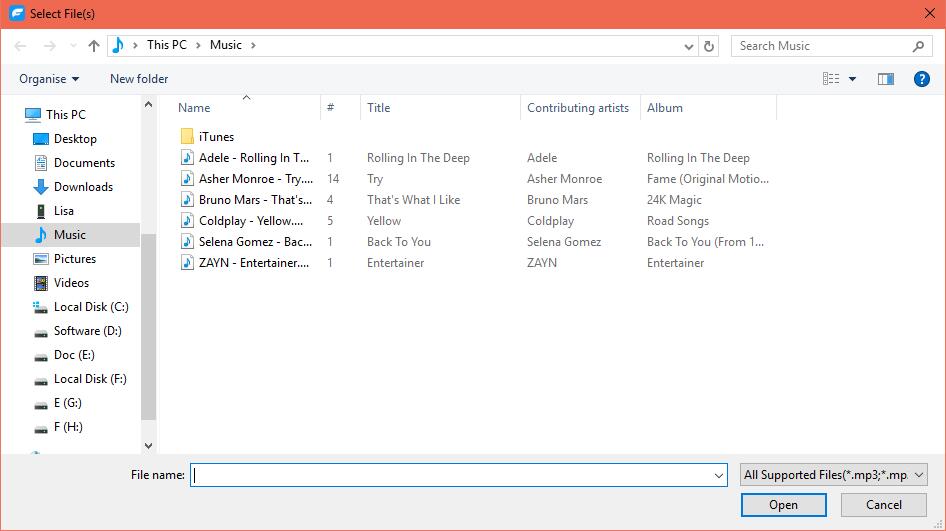Click the 24K Magic album cell
Screen dimensions: 946x531
674,200
